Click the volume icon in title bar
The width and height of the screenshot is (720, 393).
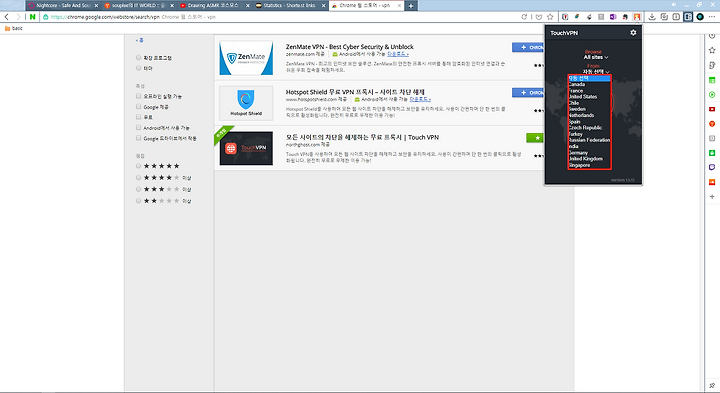tap(674, 5)
